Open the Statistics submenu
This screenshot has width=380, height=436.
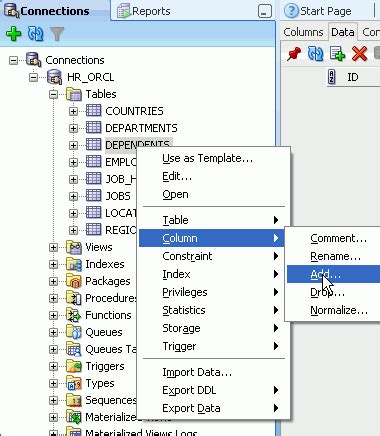tap(212, 310)
